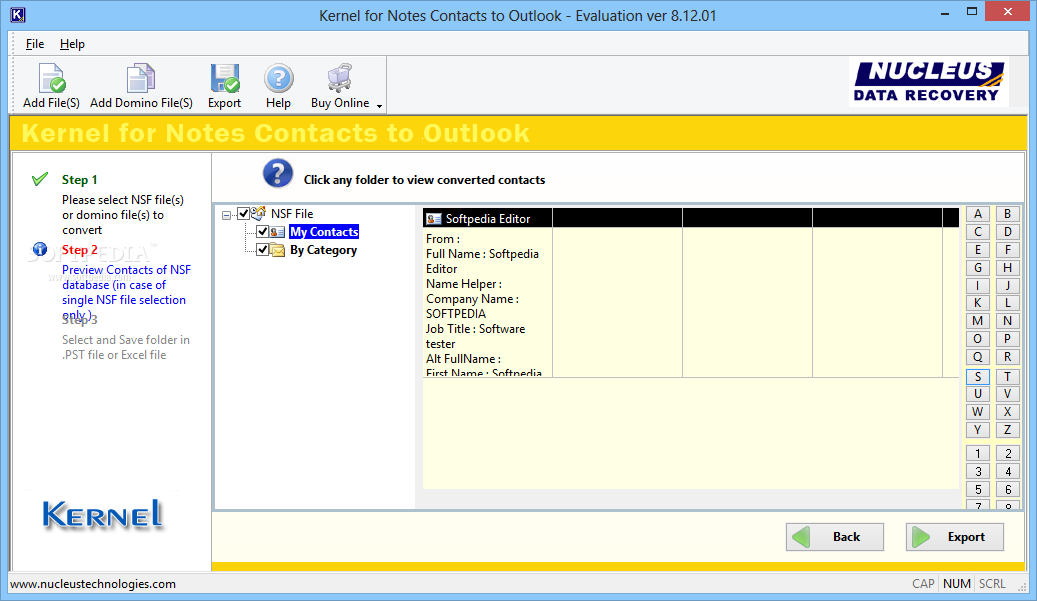Click the Step 1 green checkmark icon

pos(40,179)
